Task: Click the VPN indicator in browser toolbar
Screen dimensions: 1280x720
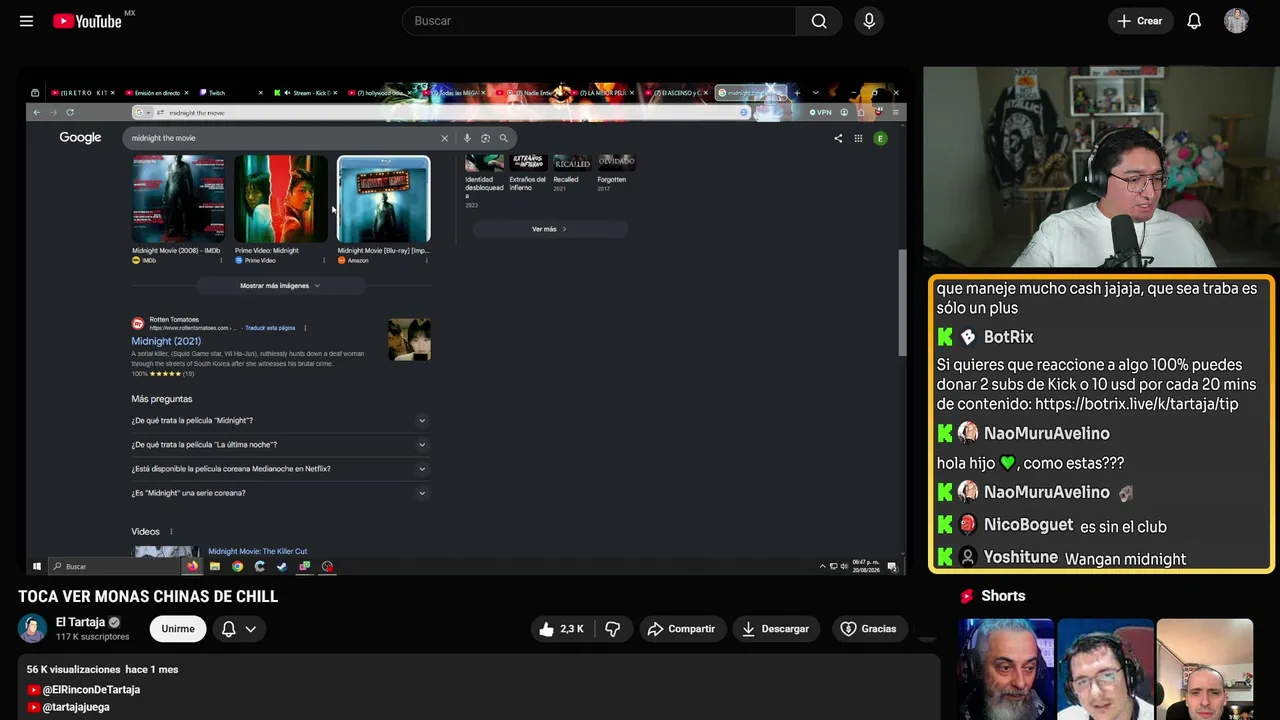Action: tap(821, 113)
